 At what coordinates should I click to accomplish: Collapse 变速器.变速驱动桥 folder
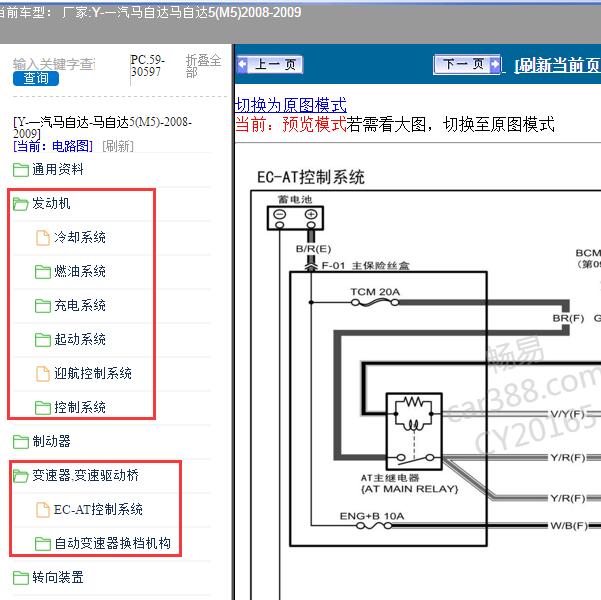[x=85, y=475]
